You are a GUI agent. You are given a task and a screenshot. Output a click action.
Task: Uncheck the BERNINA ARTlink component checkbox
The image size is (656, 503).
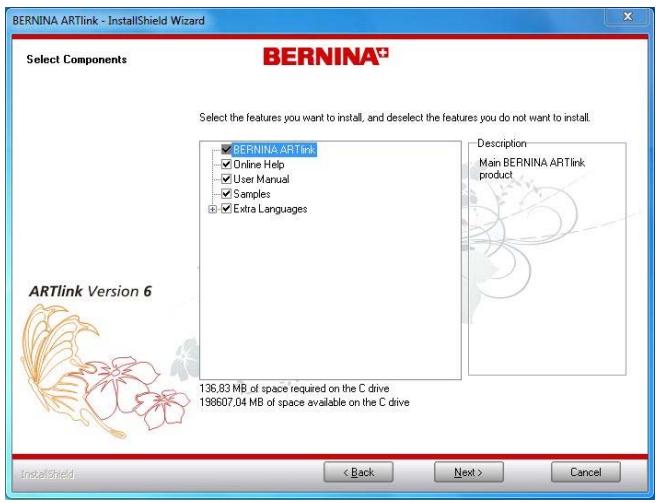pyautogui.click(x=226, y=149)
